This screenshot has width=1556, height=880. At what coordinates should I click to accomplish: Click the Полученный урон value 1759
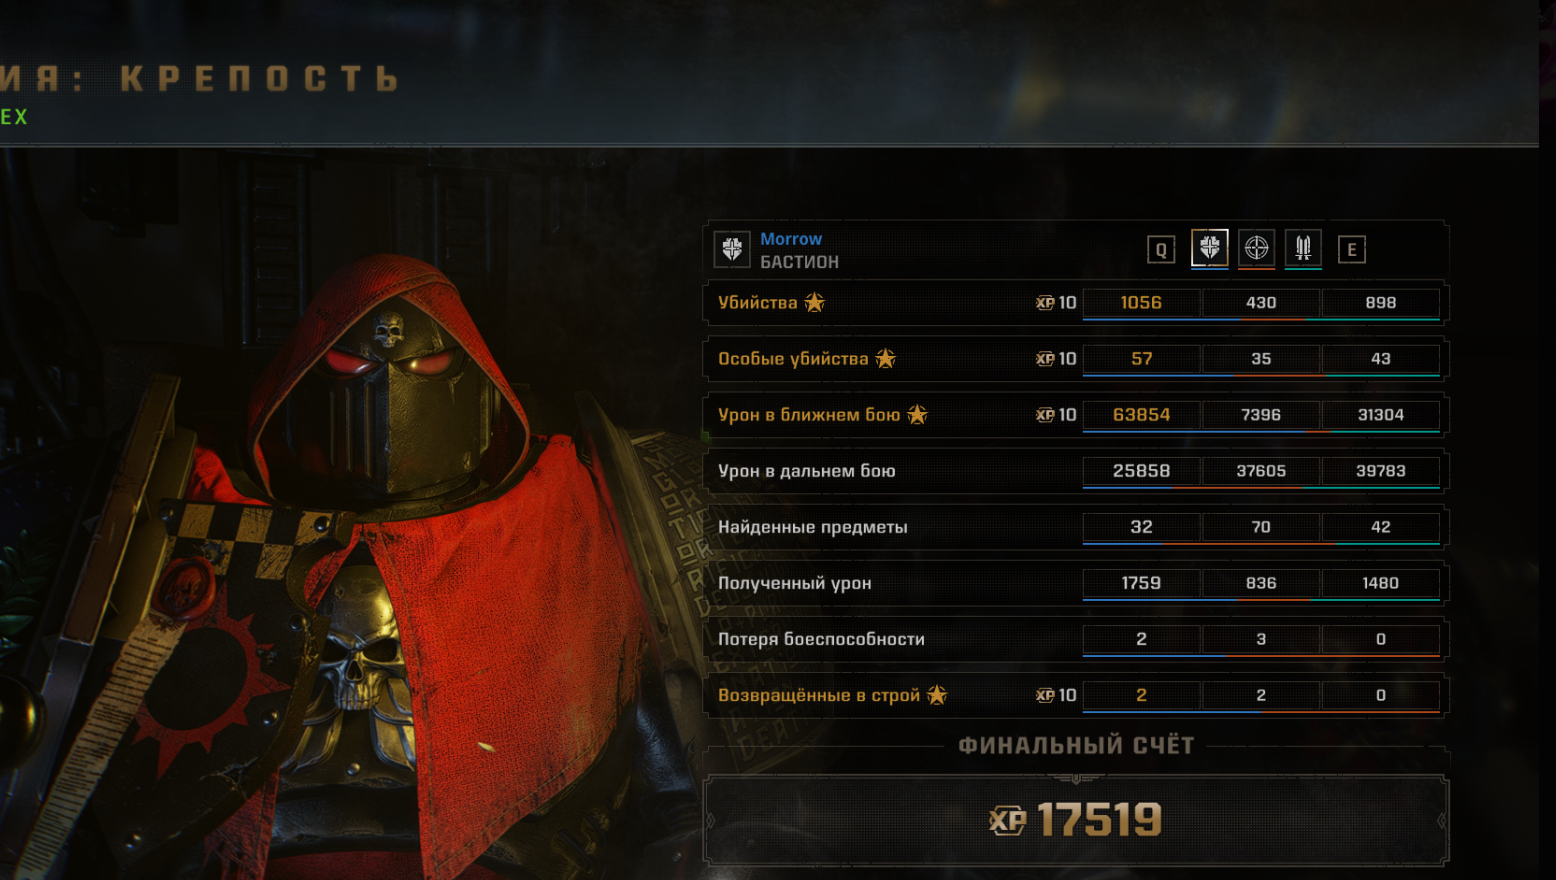(1141, 583)
